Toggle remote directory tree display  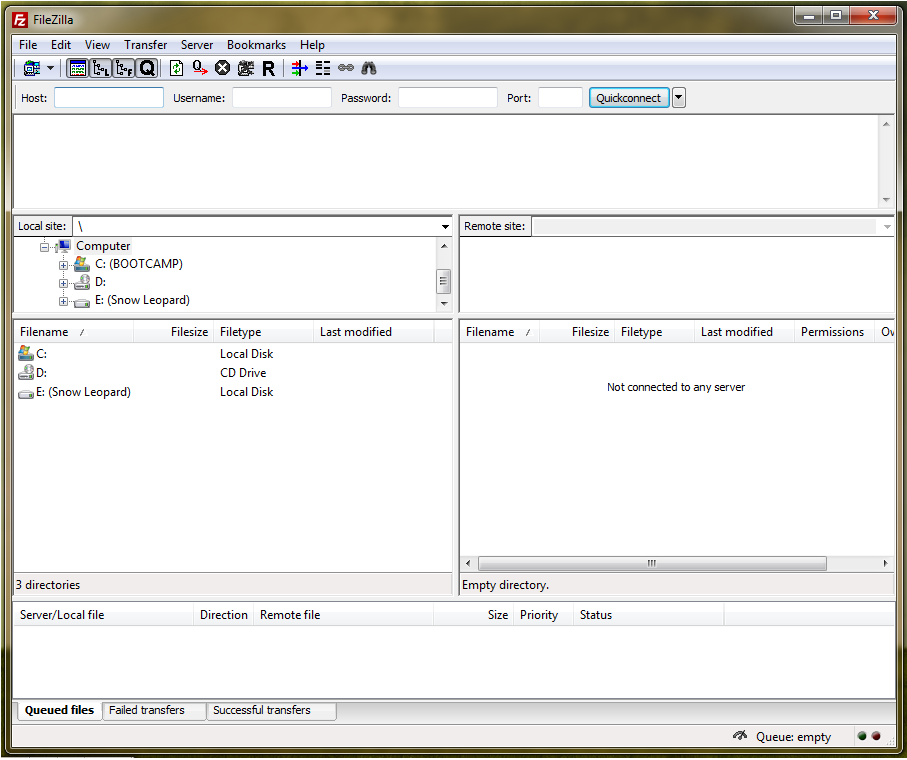[124, 68]
